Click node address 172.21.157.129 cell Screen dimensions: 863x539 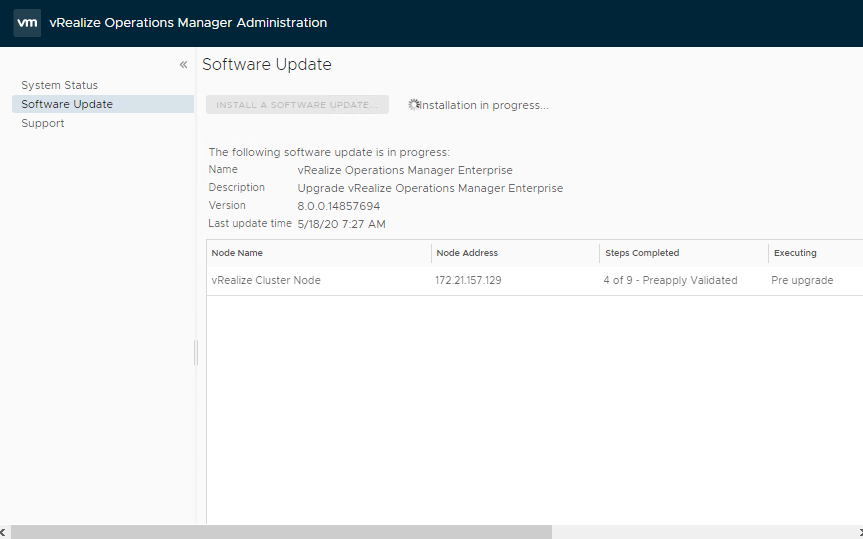click(468, 280)
